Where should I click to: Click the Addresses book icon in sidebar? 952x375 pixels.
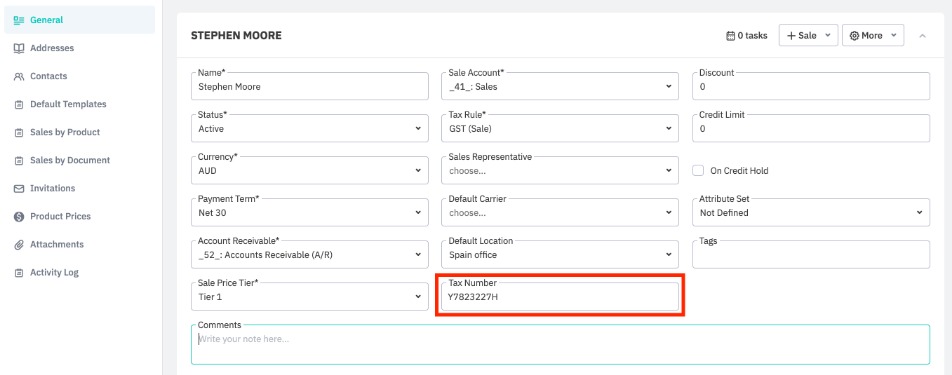coord(19,48)
